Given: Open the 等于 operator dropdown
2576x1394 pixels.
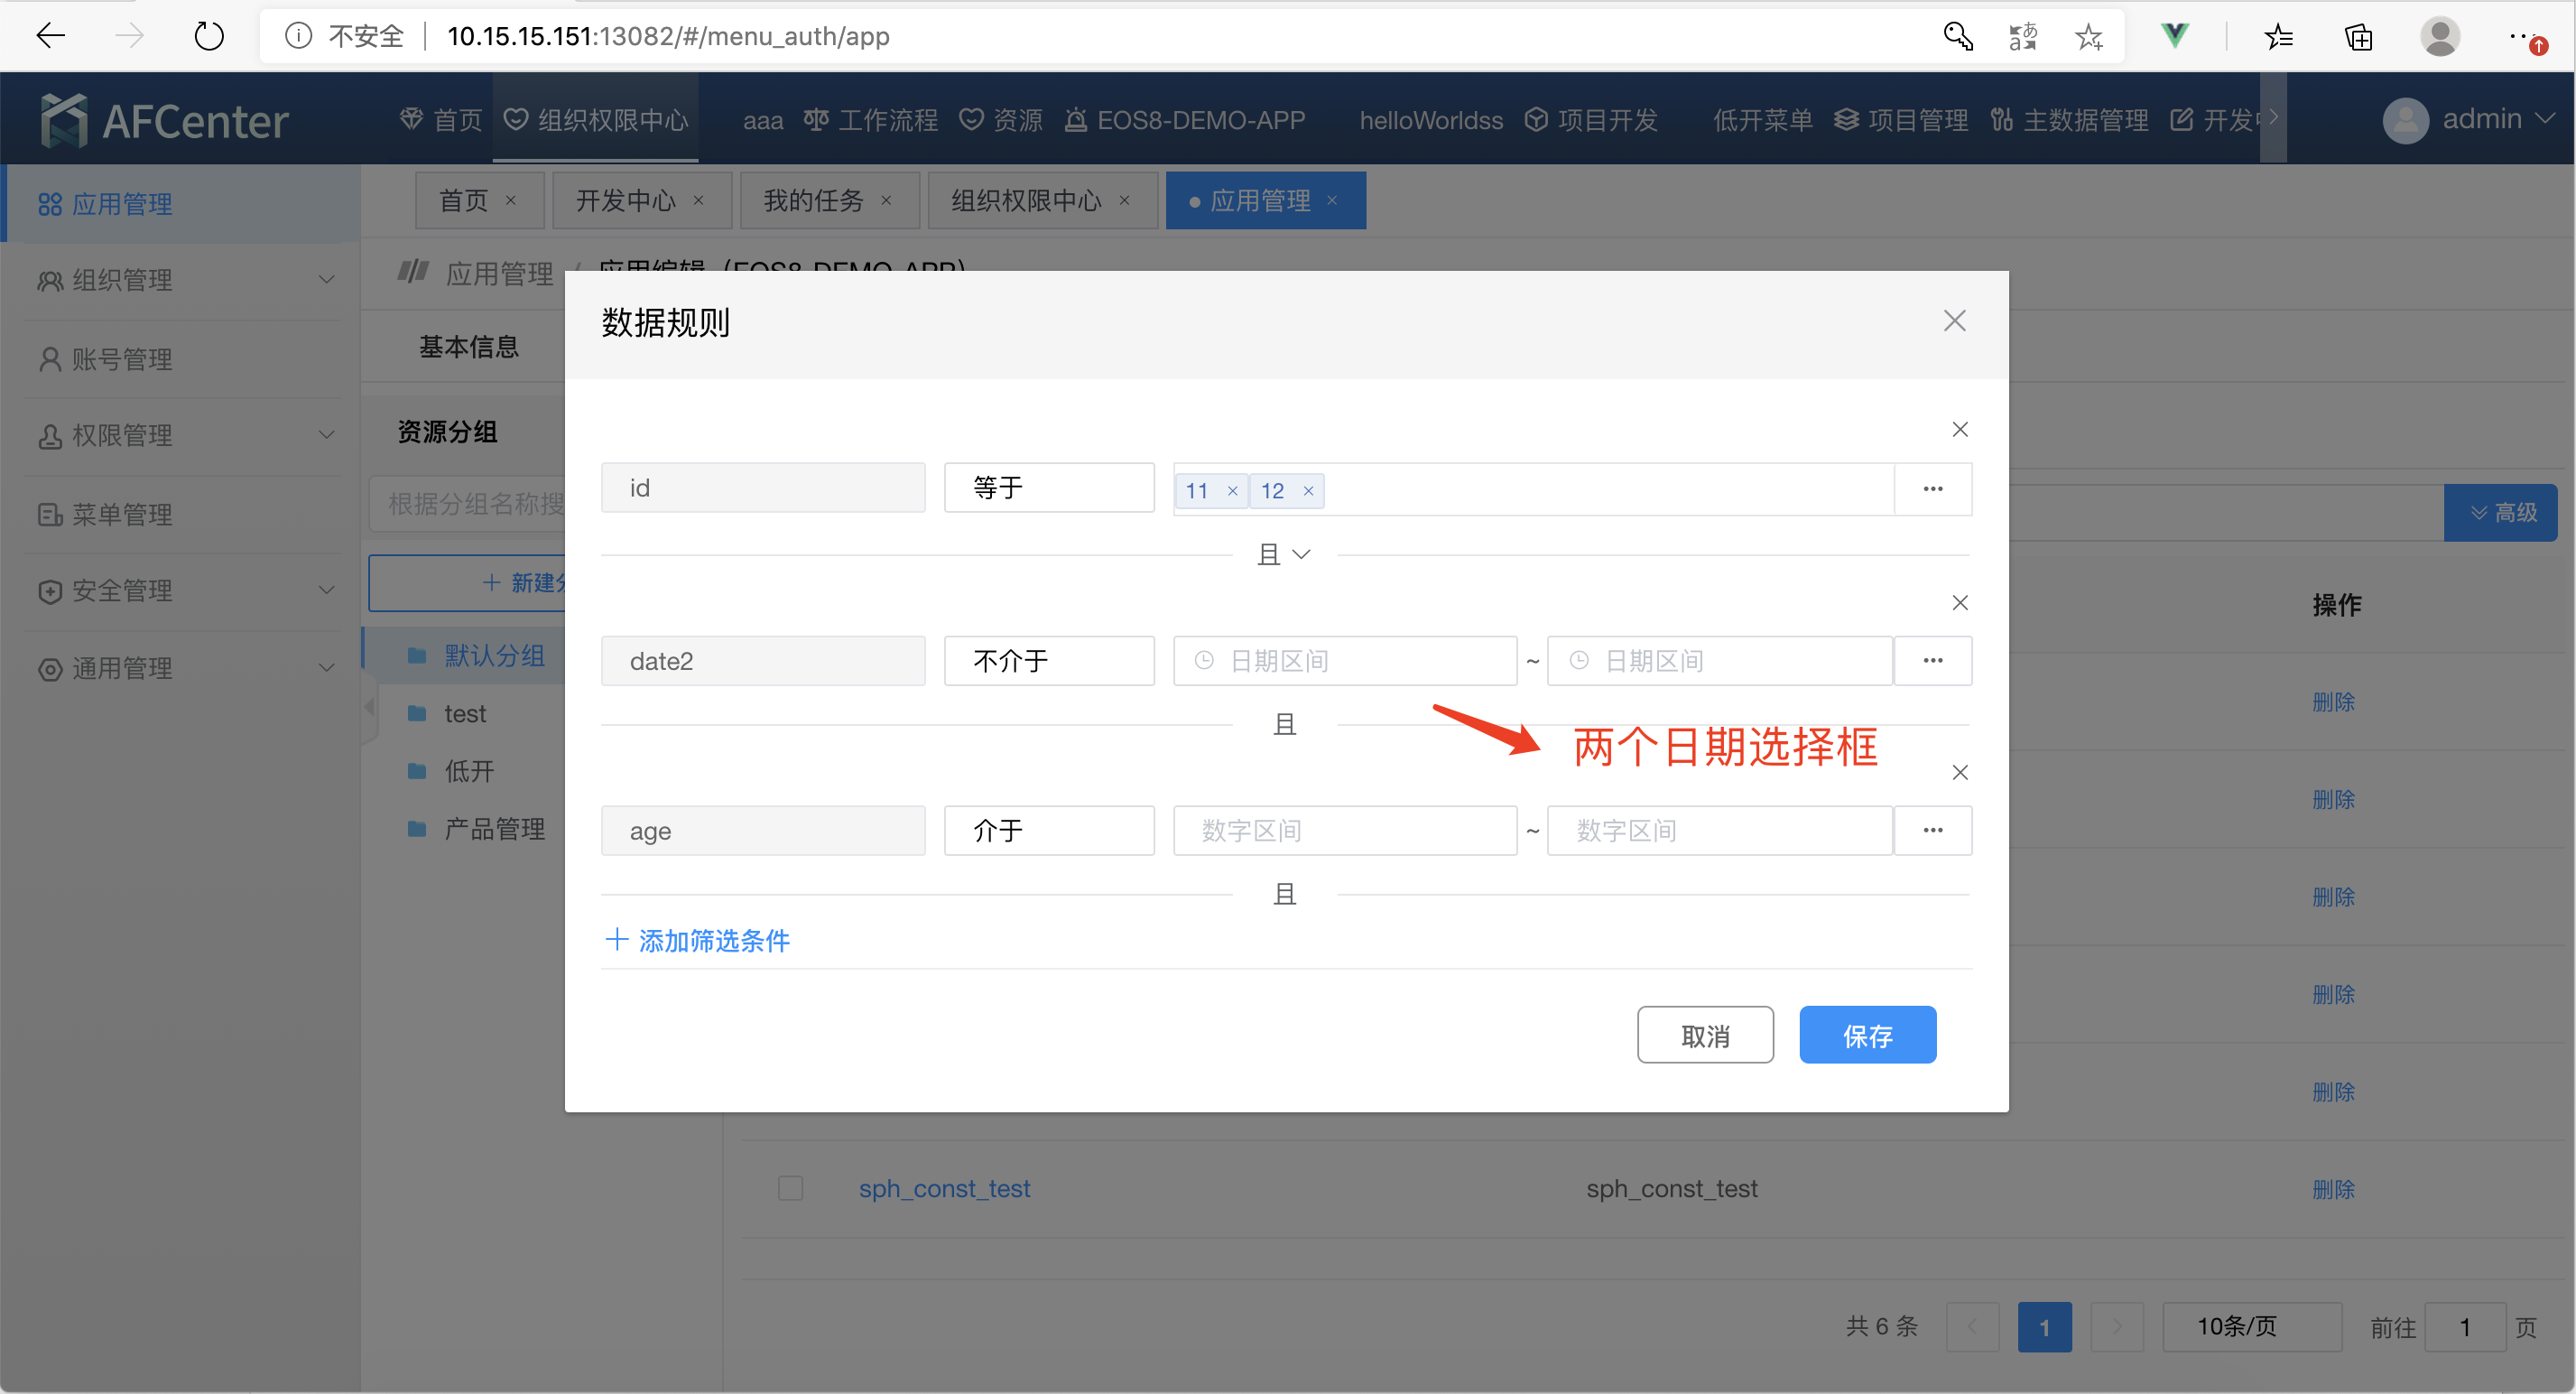Looking at the screenshot, I should (1048, 488).
